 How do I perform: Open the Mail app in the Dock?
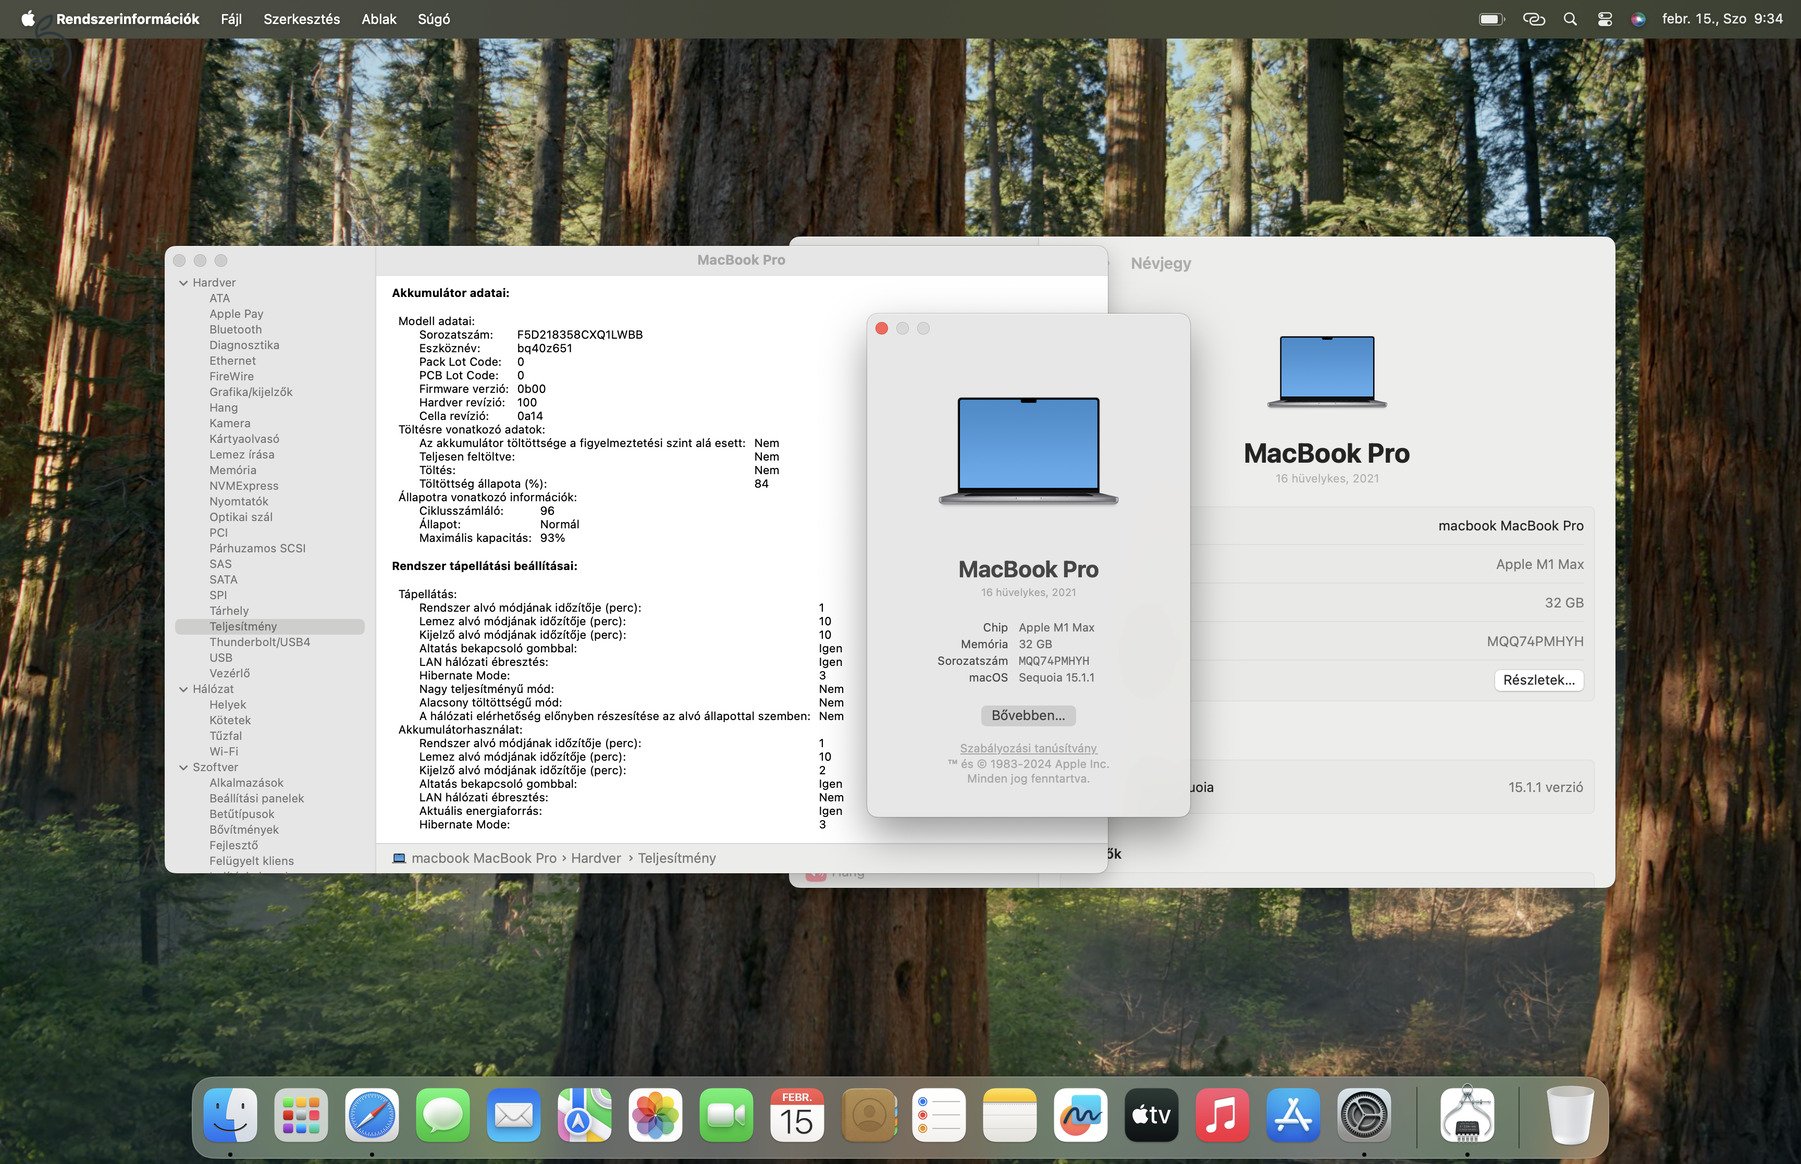tap(514, 1115)
